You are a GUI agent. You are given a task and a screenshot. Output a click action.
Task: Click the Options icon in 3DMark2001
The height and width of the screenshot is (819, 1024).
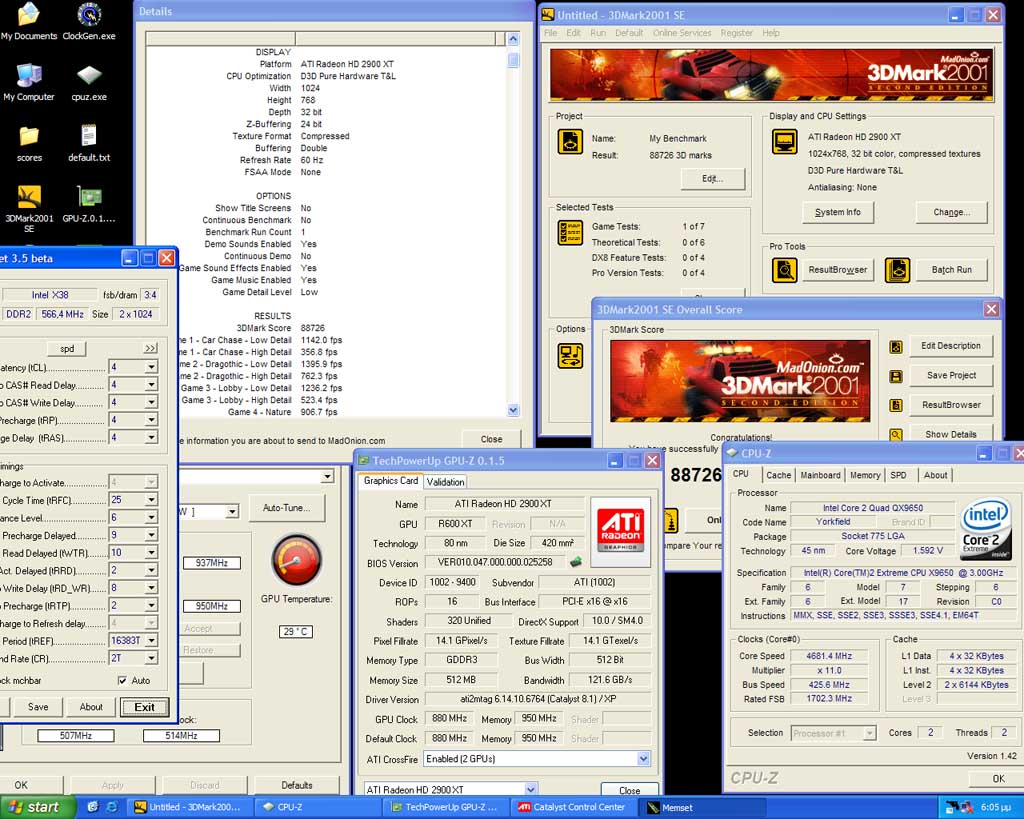(x=569, y=355)
